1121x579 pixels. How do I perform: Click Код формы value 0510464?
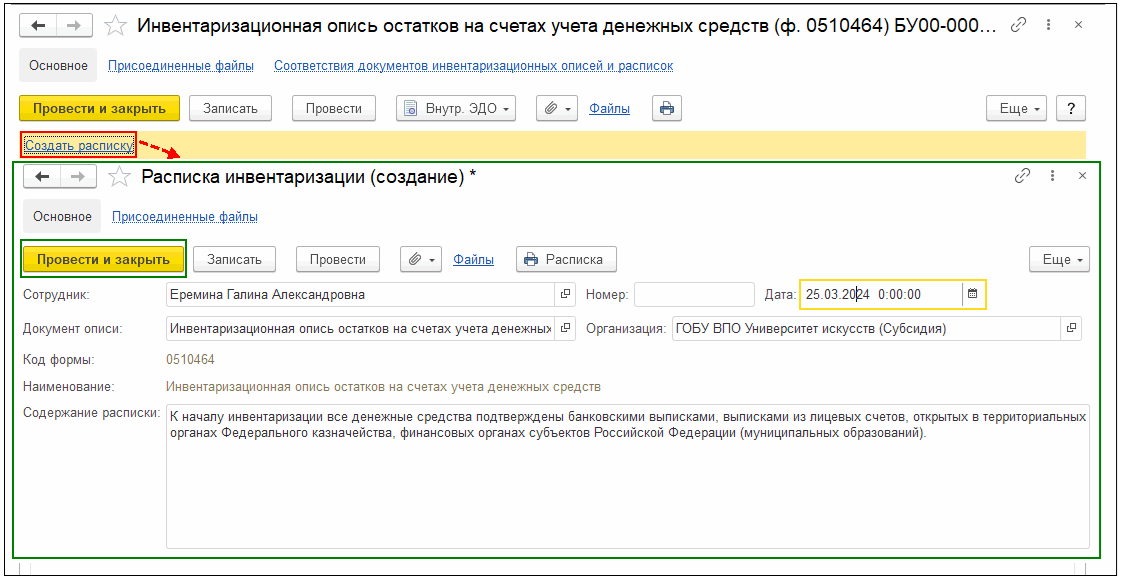tap(190, 360)
